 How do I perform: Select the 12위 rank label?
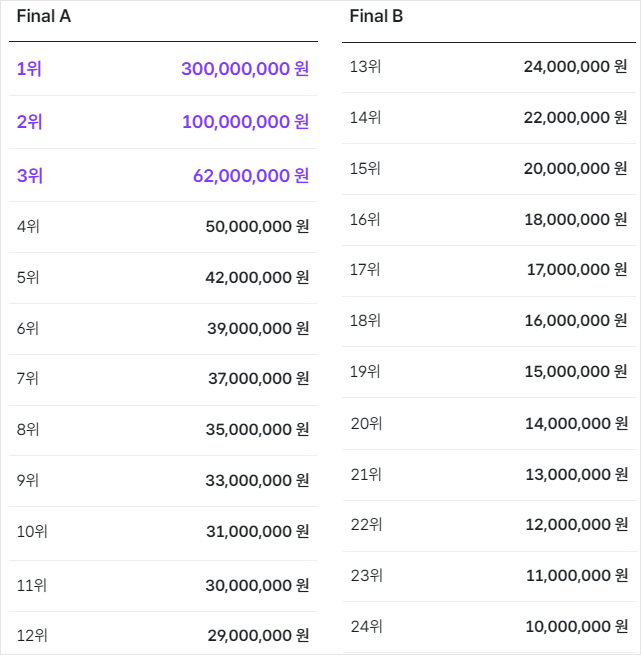[x=32, y=635]
